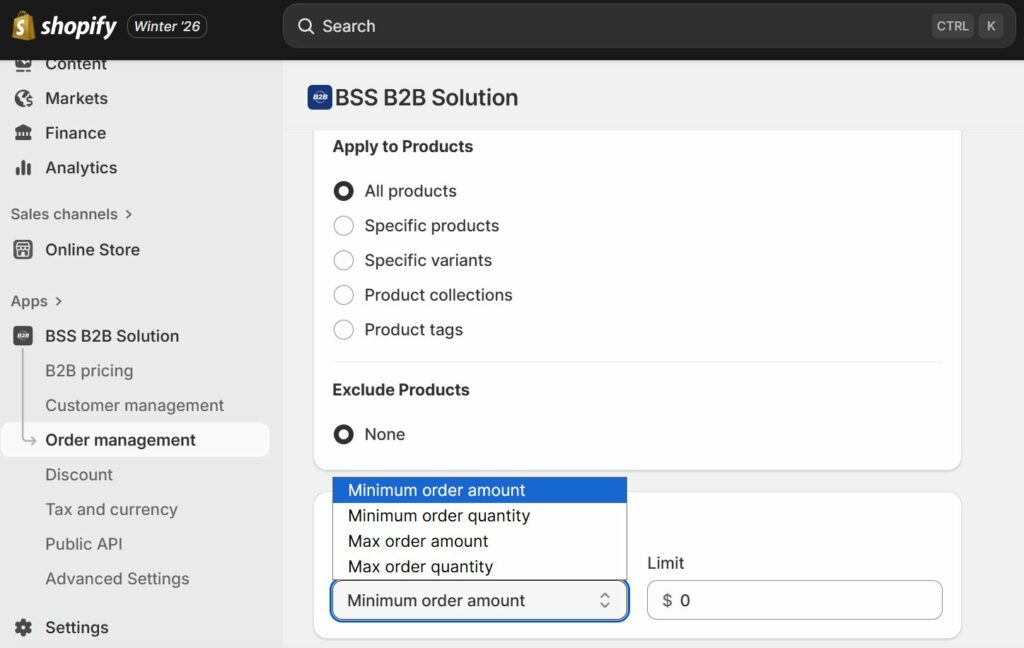The height and width of the screenshot is (648, 1024).
Task: Open the Online Store sidebar link
Action: point(92,250)
